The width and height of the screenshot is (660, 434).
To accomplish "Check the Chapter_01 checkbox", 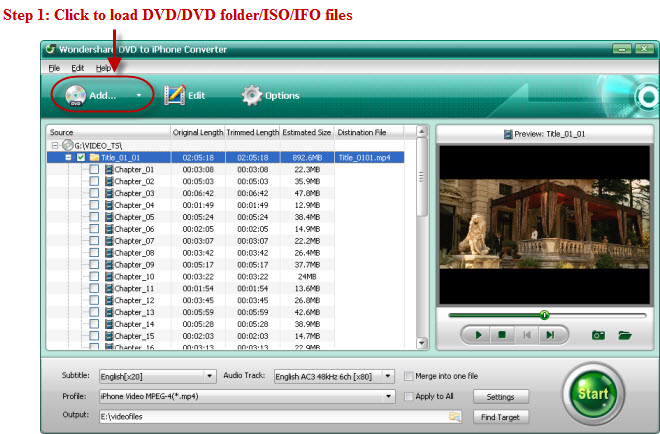I will (x=94, y=169).
